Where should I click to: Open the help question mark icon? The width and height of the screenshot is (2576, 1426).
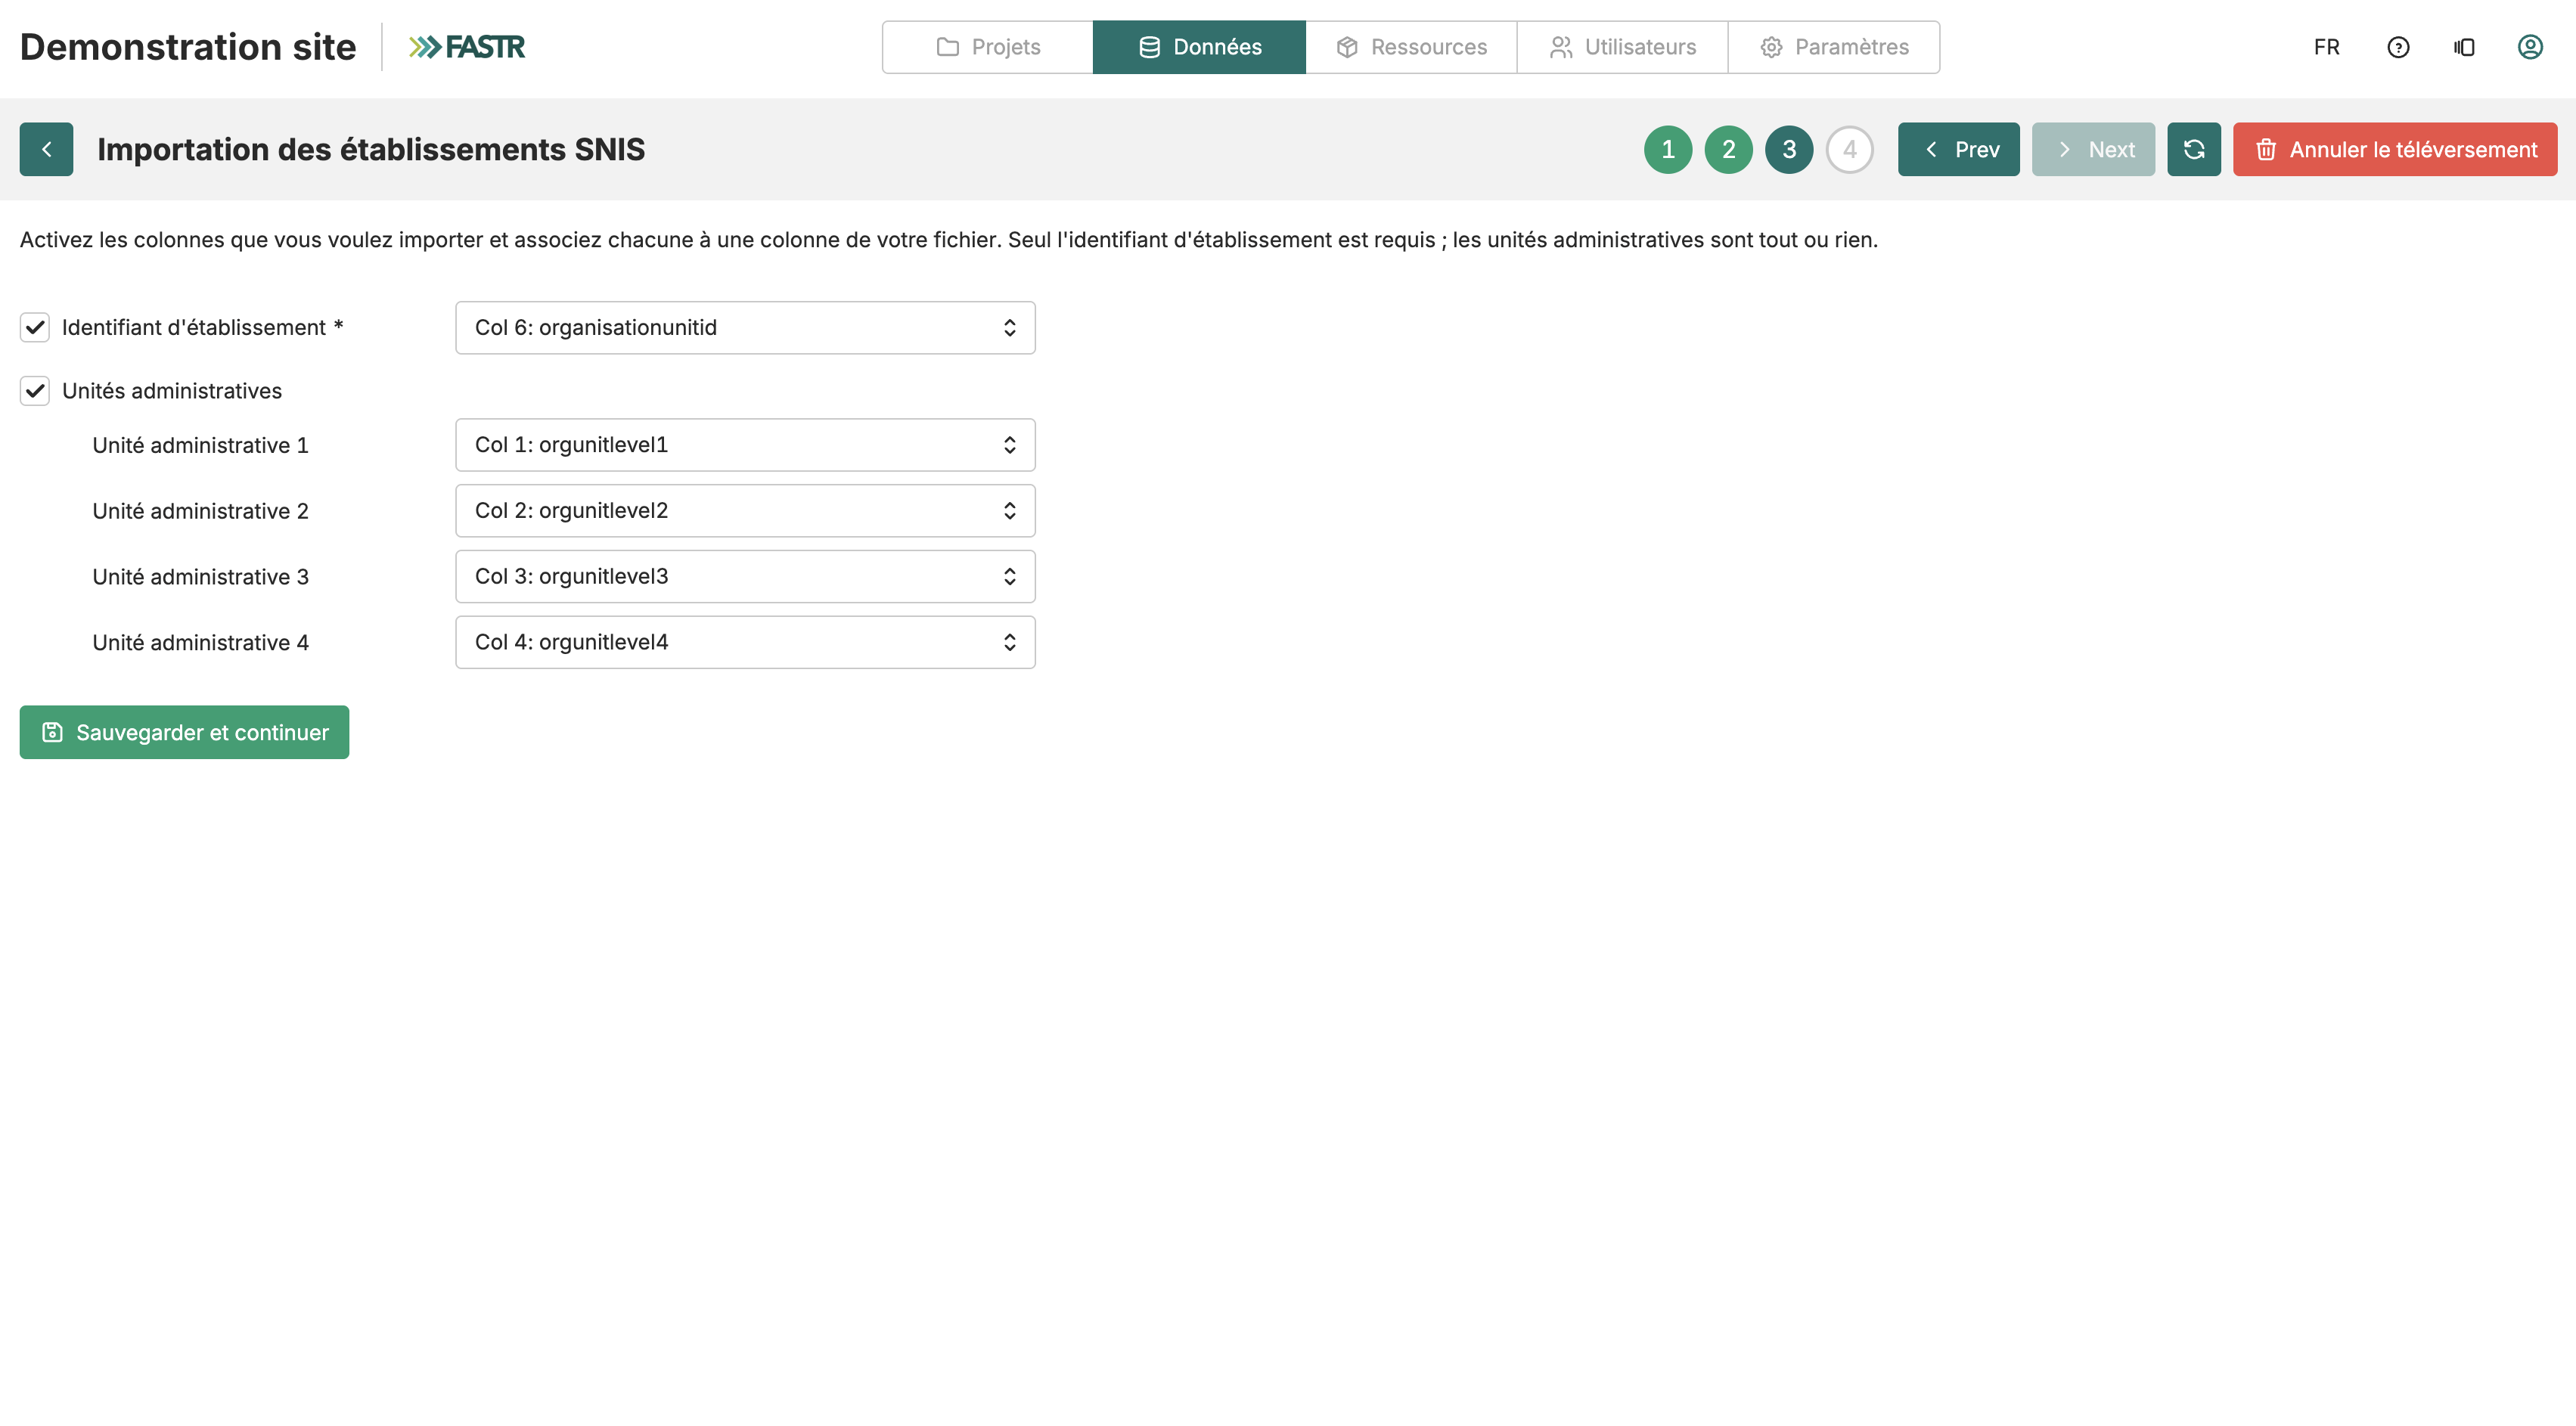[2398, 47]
